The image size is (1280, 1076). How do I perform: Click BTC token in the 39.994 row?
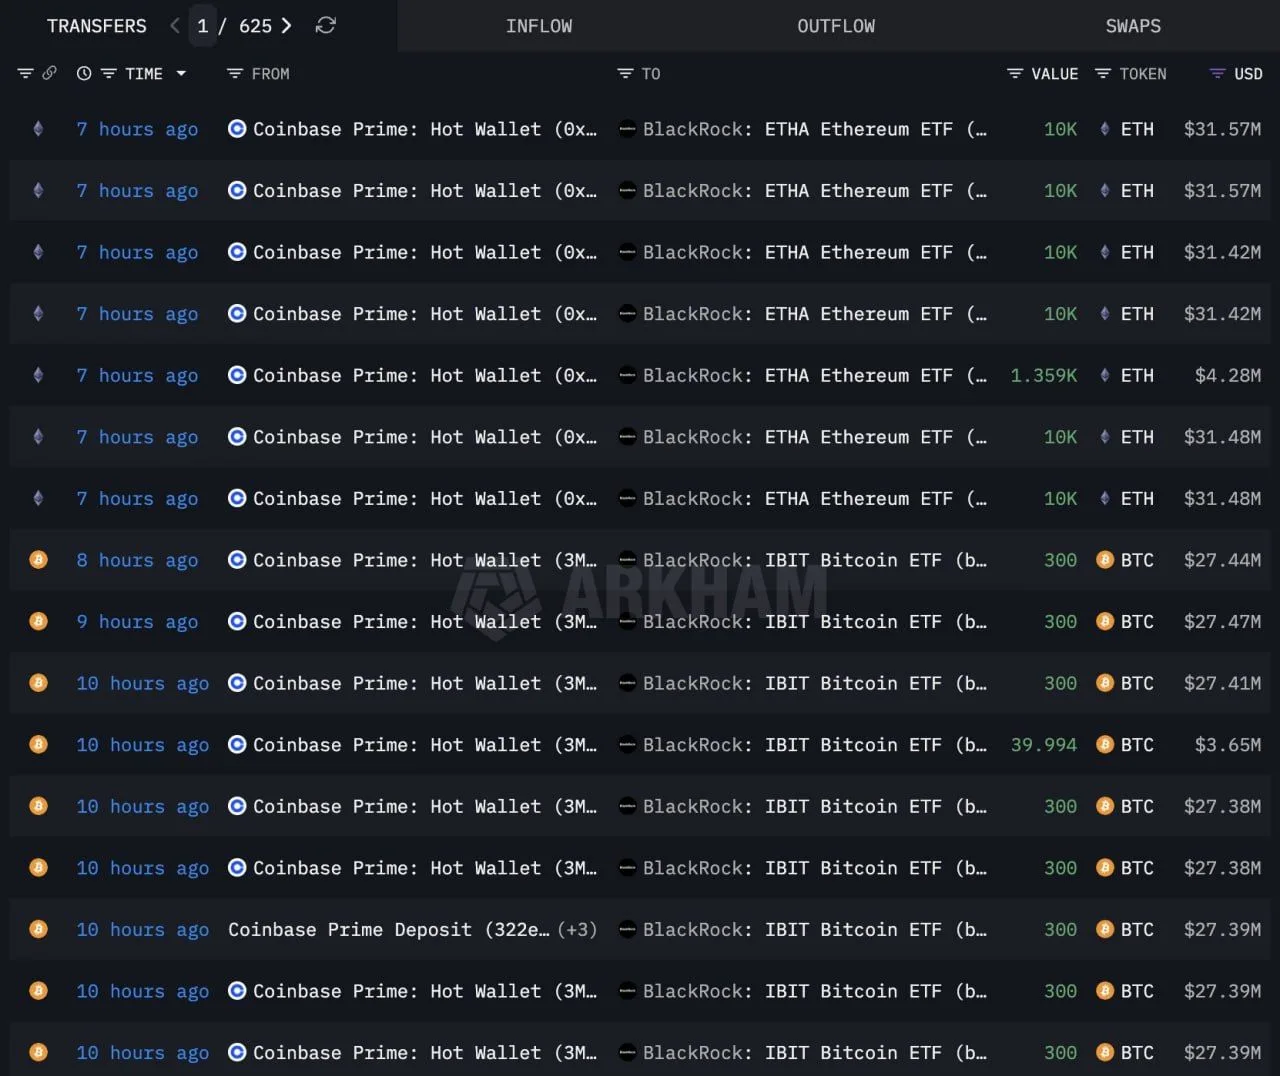click(1136, 745)
